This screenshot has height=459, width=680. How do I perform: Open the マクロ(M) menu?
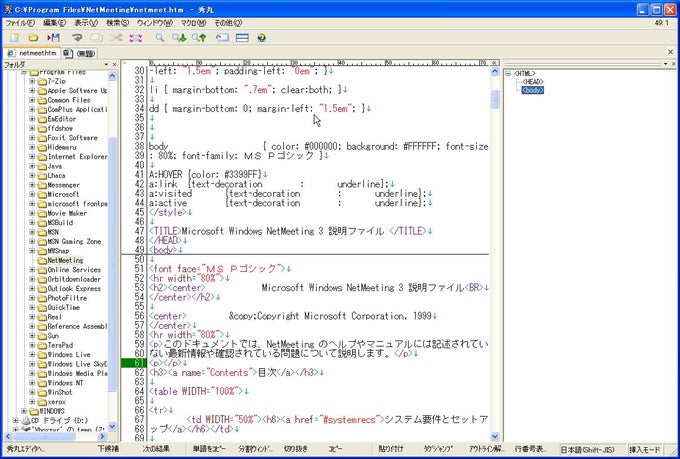[x=193, y=23]
